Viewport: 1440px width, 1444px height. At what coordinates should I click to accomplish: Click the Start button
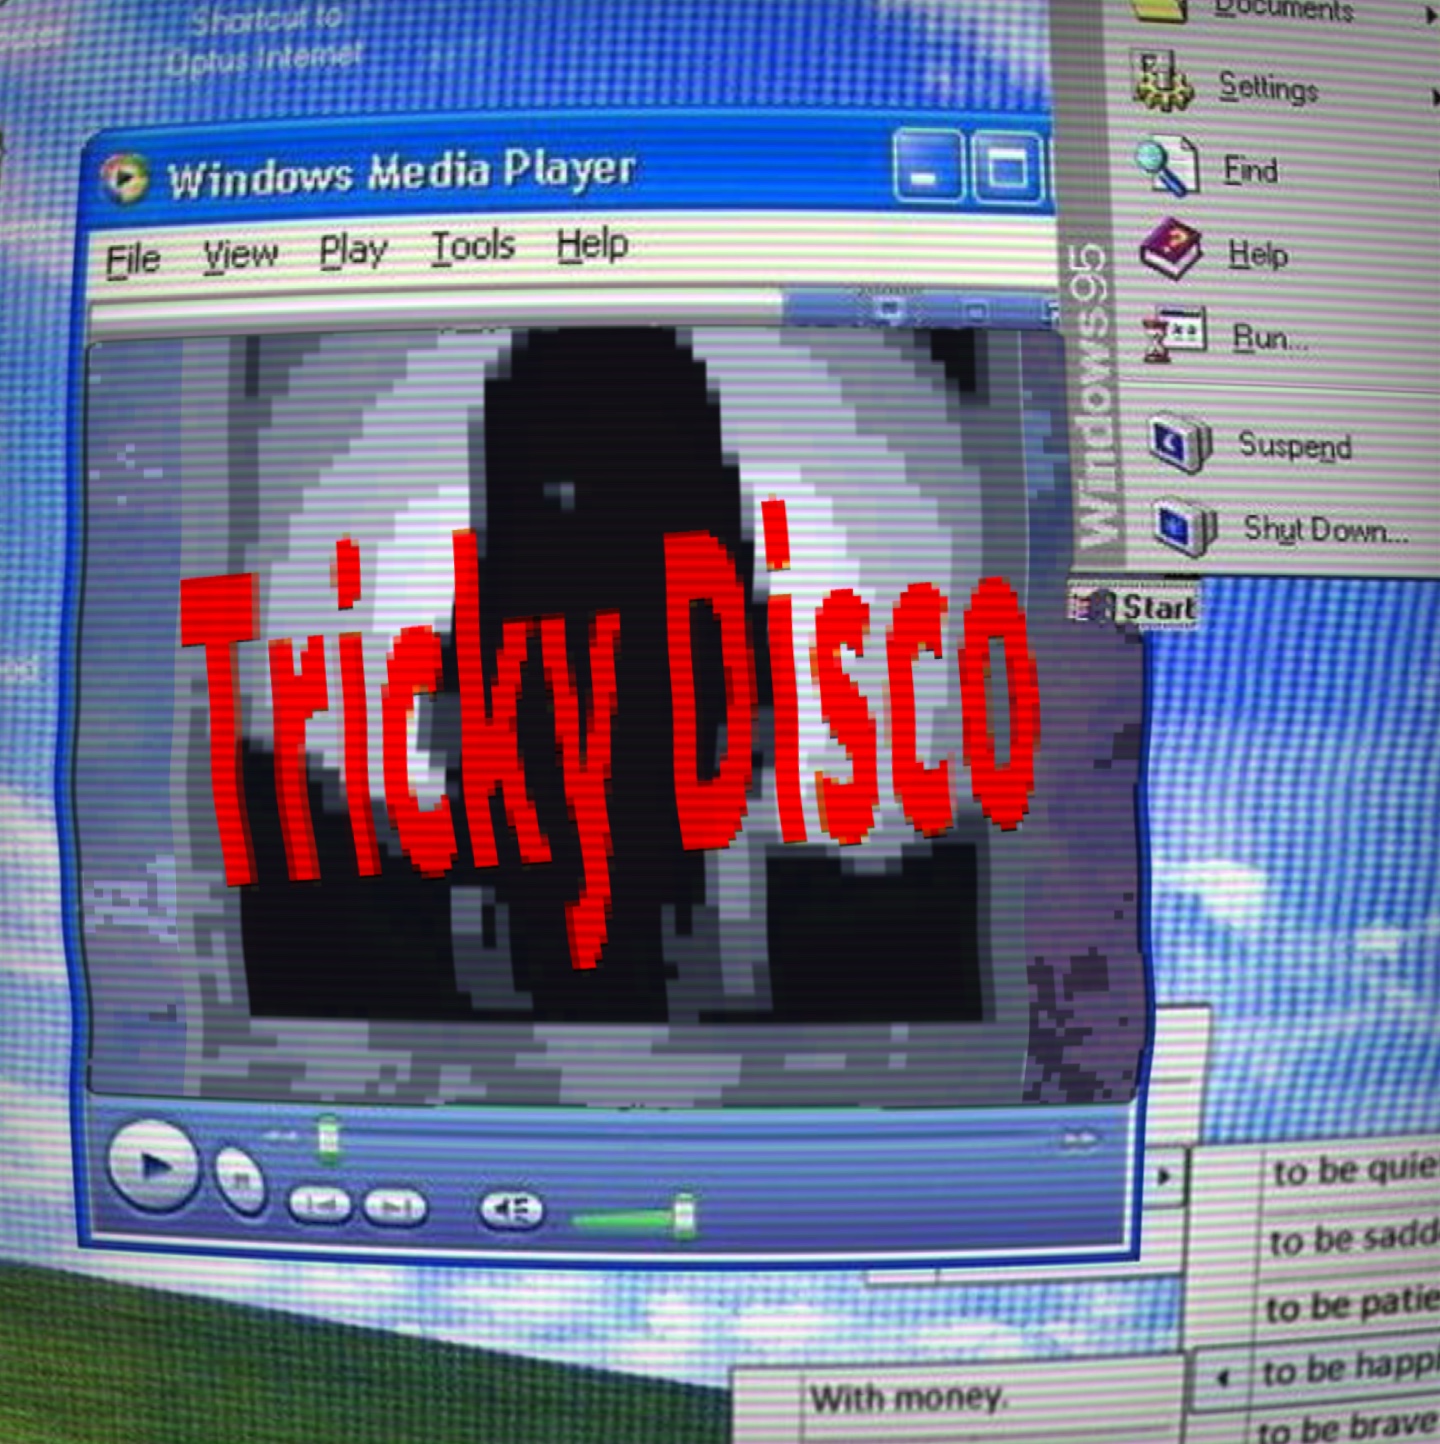click(x=1135, y=606)
